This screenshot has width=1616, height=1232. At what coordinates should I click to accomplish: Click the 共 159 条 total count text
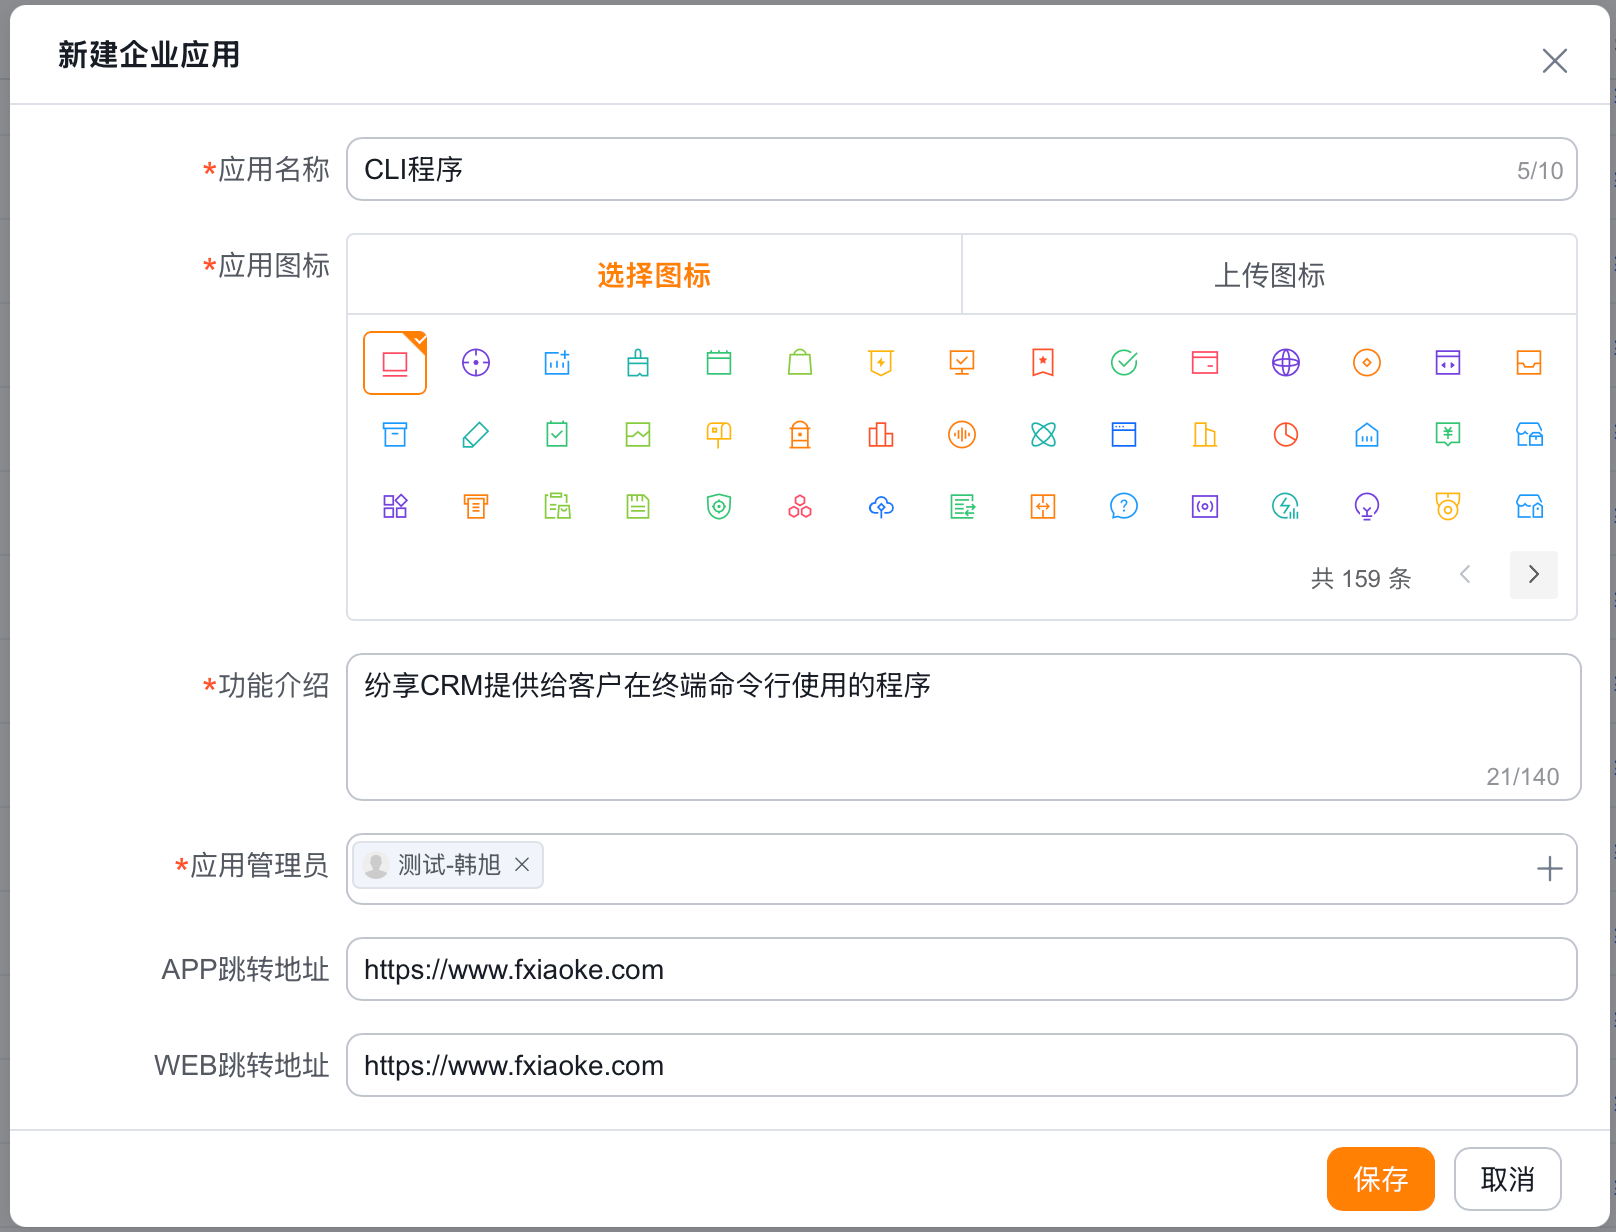click(x=1361, y=578)
